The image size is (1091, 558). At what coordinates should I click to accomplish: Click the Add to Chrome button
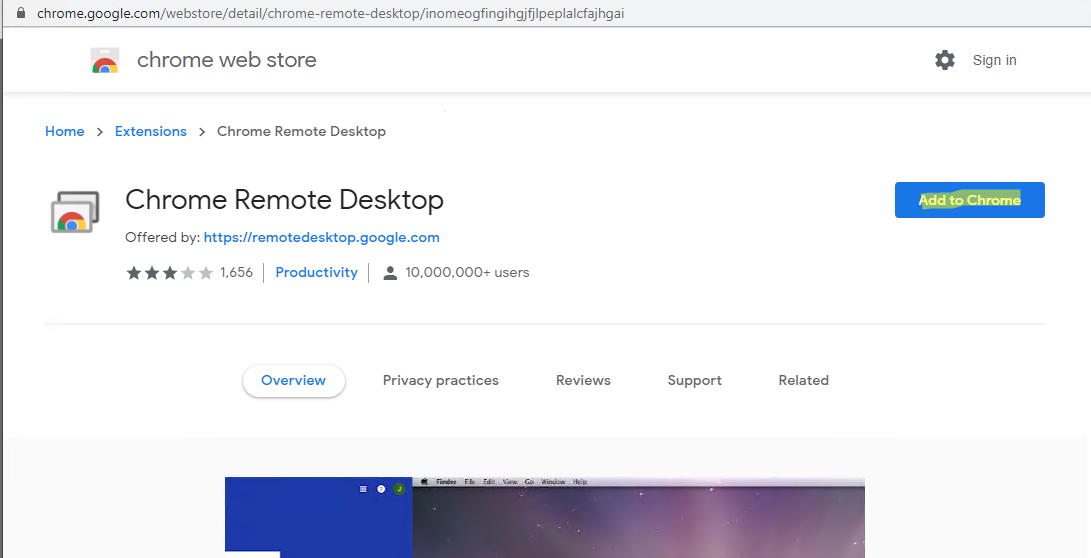point(969,200)
